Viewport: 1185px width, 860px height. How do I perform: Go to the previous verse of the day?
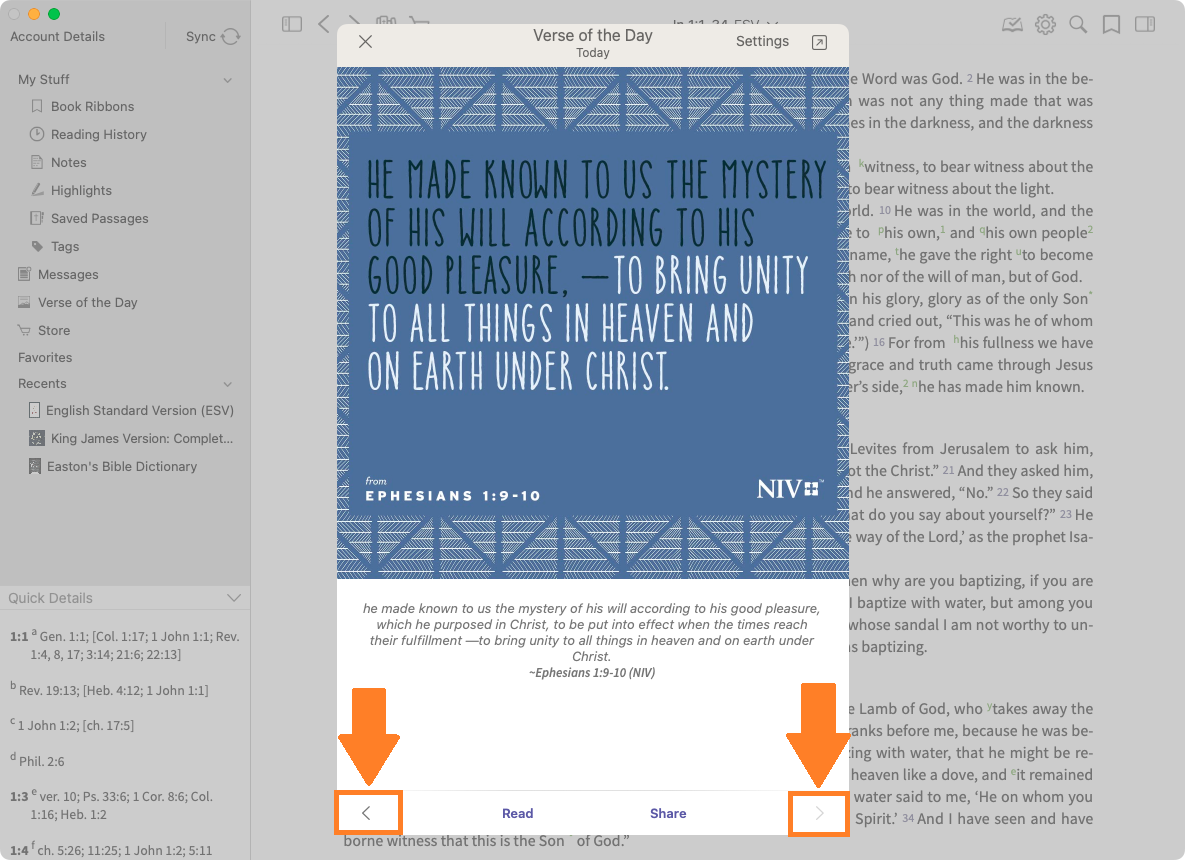366,813
